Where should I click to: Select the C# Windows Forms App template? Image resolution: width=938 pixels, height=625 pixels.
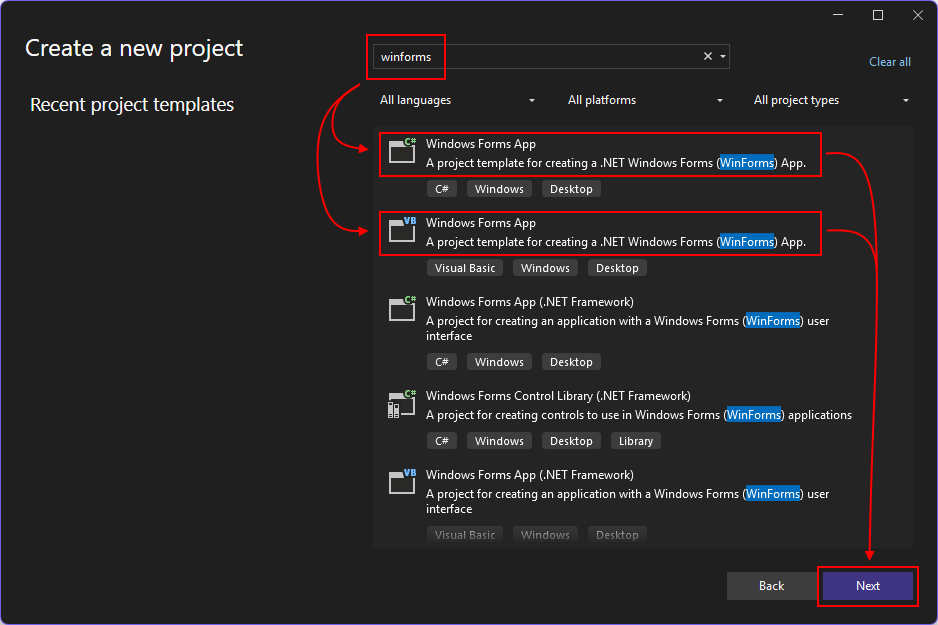(600, 152)
